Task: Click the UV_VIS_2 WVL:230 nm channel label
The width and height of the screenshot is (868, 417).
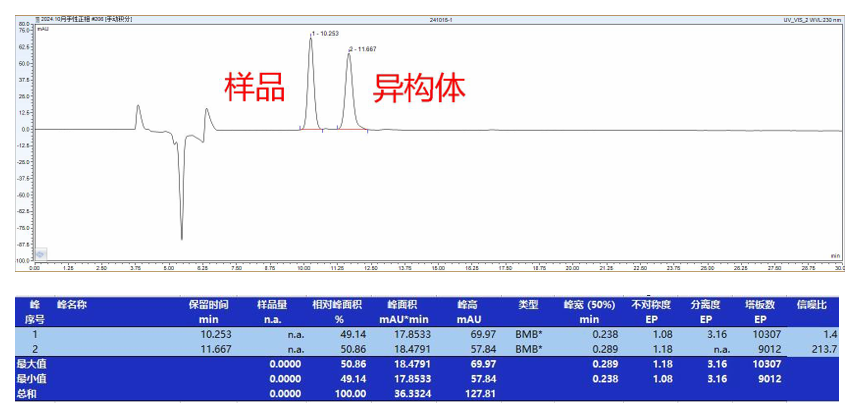Action: pos(816,19)
